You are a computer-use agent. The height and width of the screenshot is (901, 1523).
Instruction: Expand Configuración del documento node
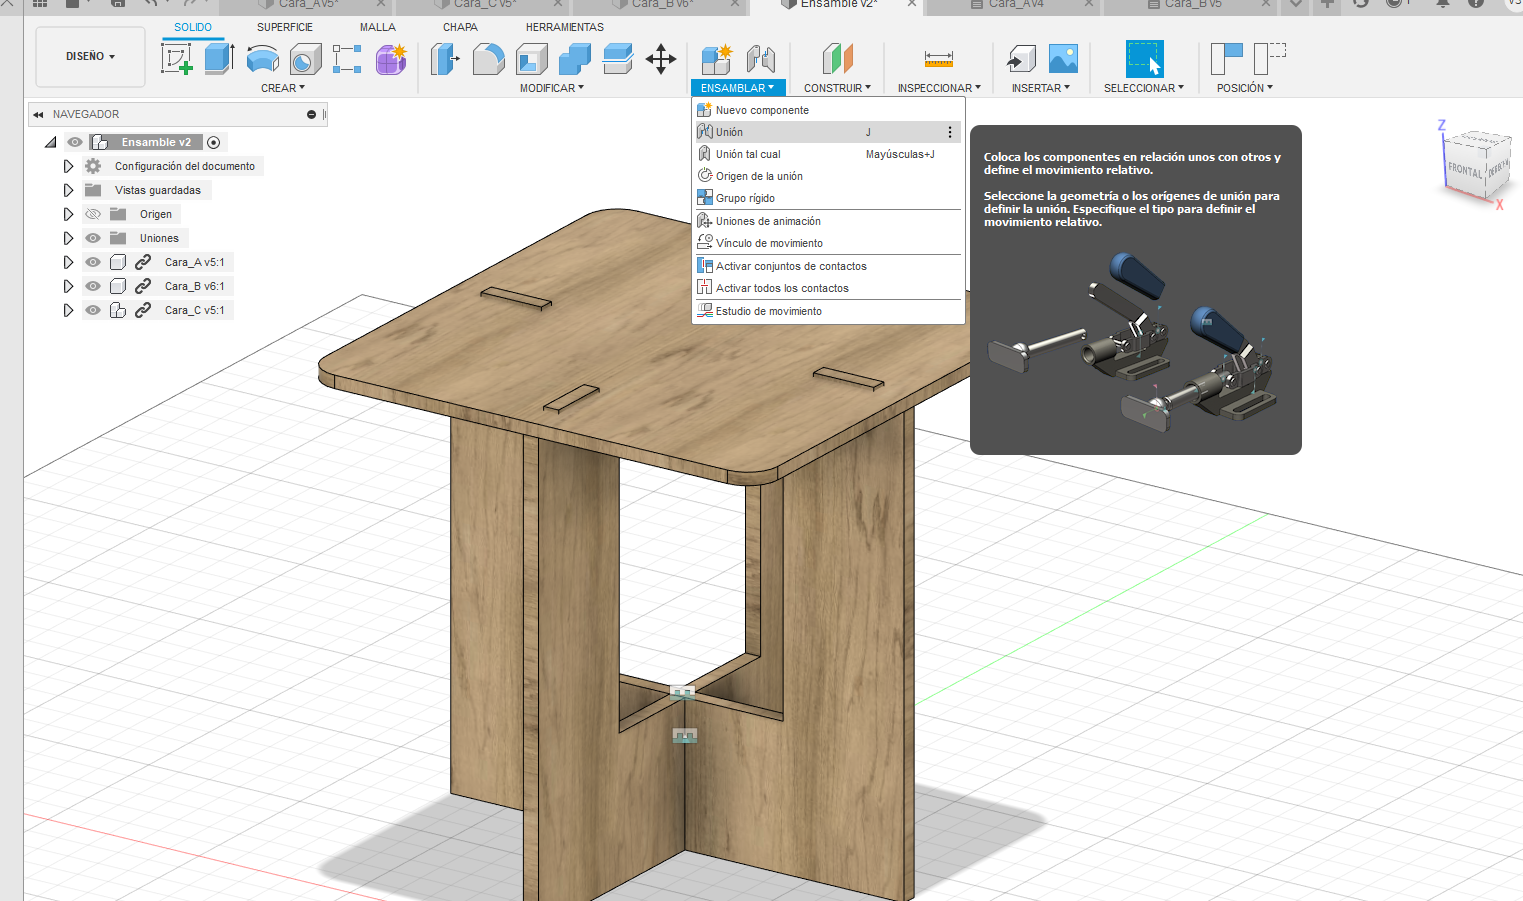coord(68,166)
